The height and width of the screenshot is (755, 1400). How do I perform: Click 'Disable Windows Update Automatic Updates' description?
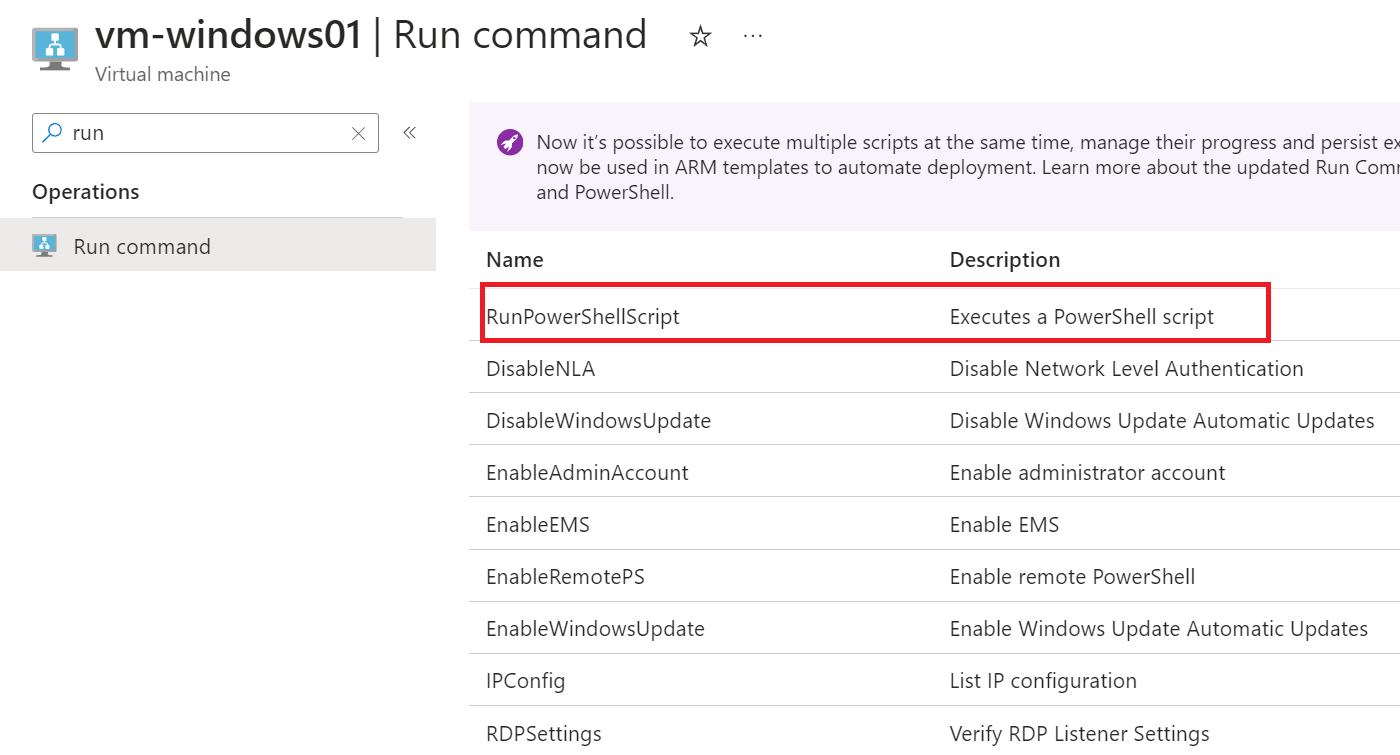pyautogui.click(x=1162, y=421)
